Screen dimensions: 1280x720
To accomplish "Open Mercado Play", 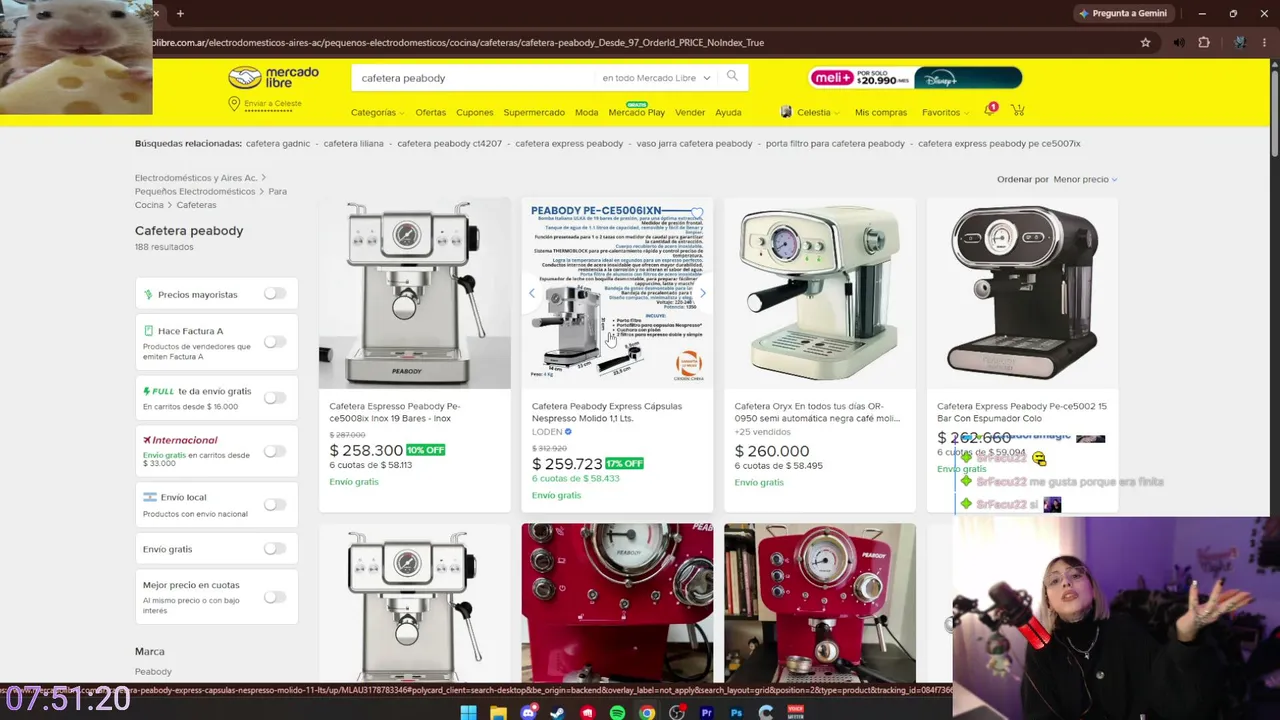I will point(637,111).
